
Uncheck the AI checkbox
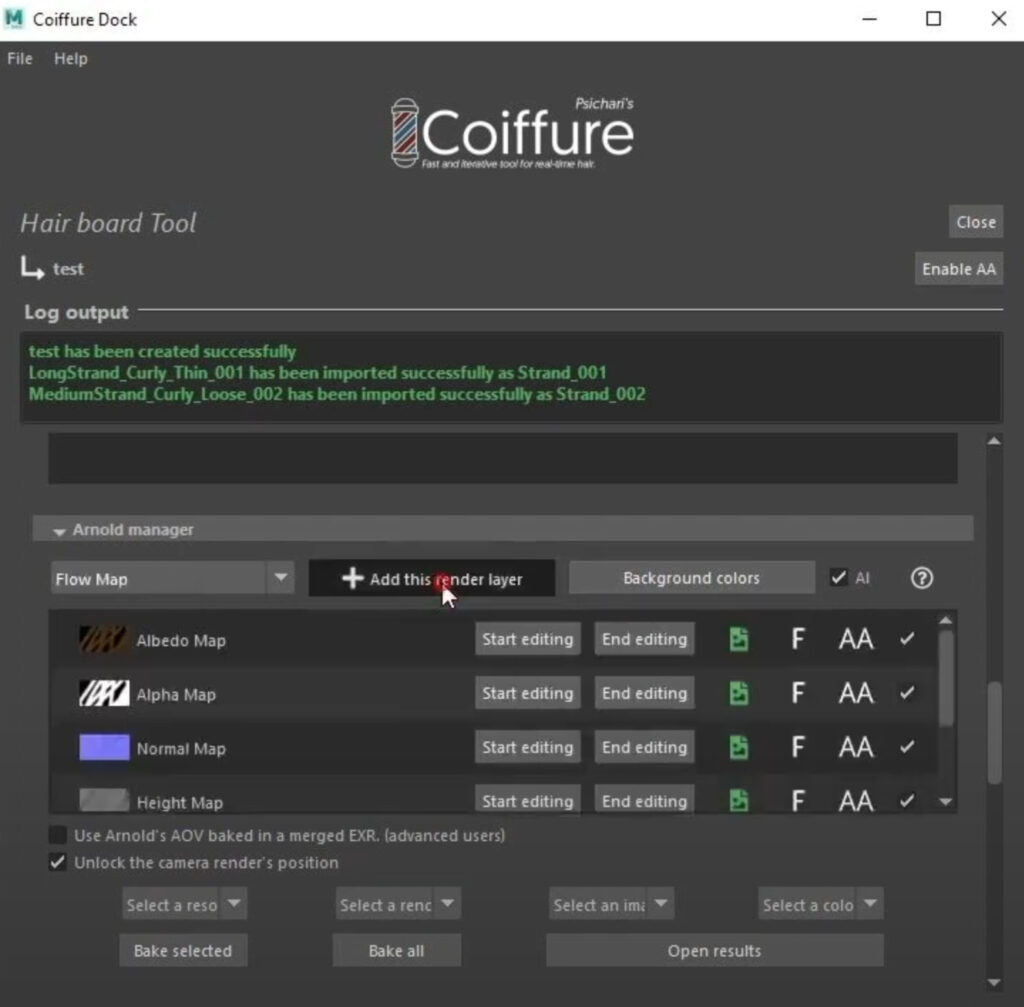point(839,578)
